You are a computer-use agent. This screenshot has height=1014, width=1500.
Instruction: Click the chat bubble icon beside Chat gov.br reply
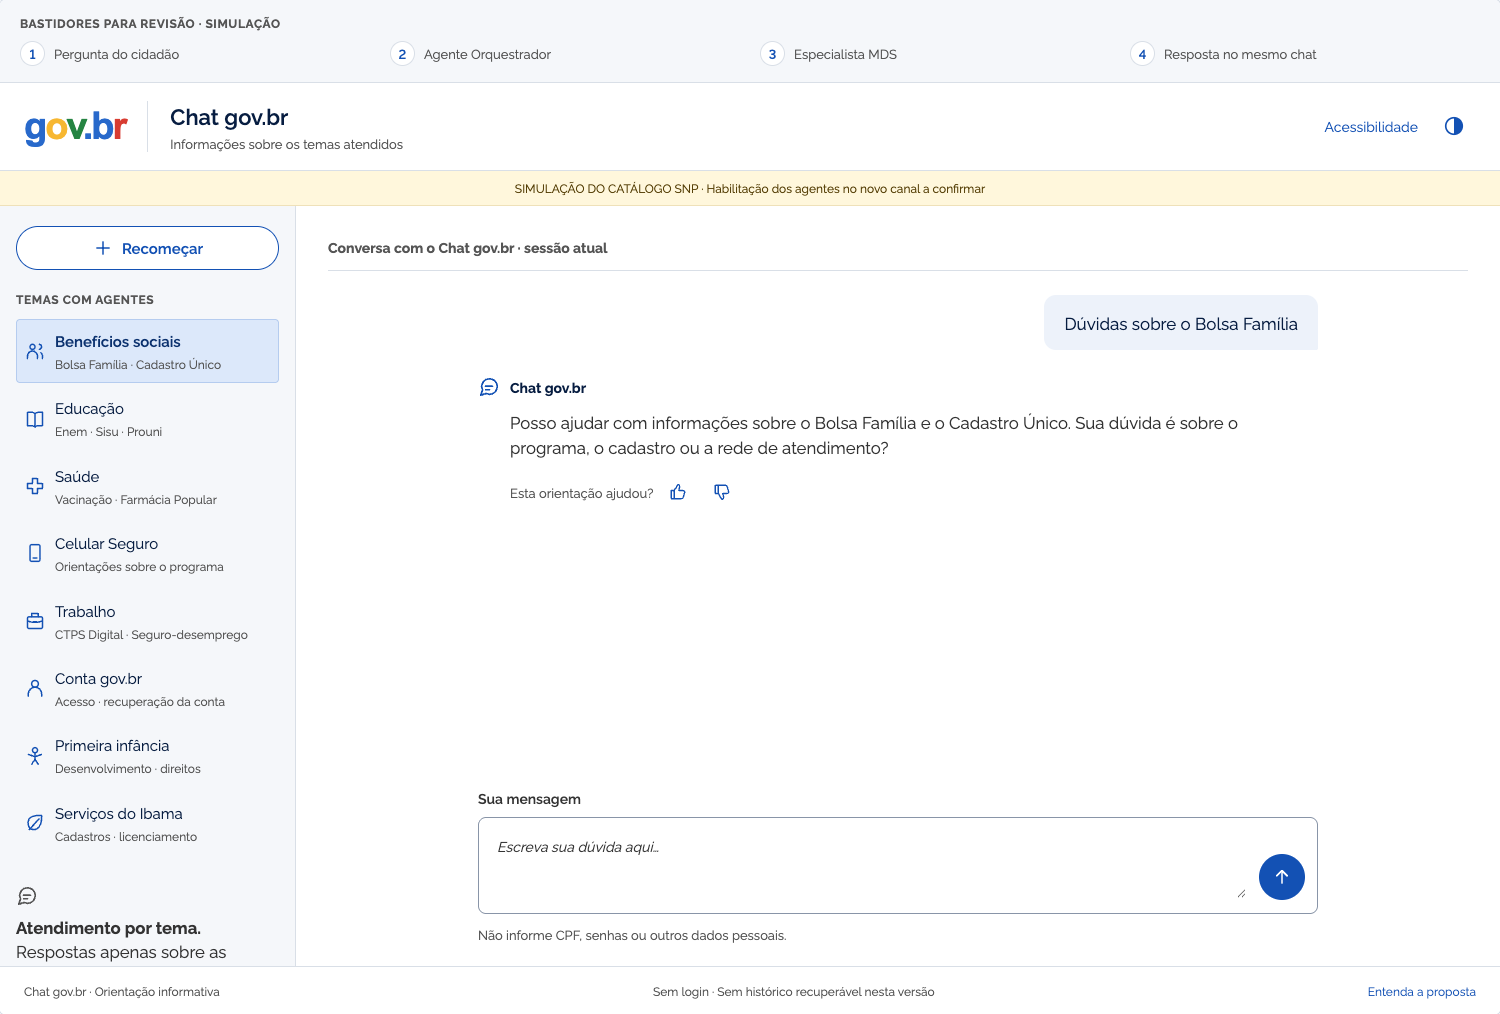[489, 387]
